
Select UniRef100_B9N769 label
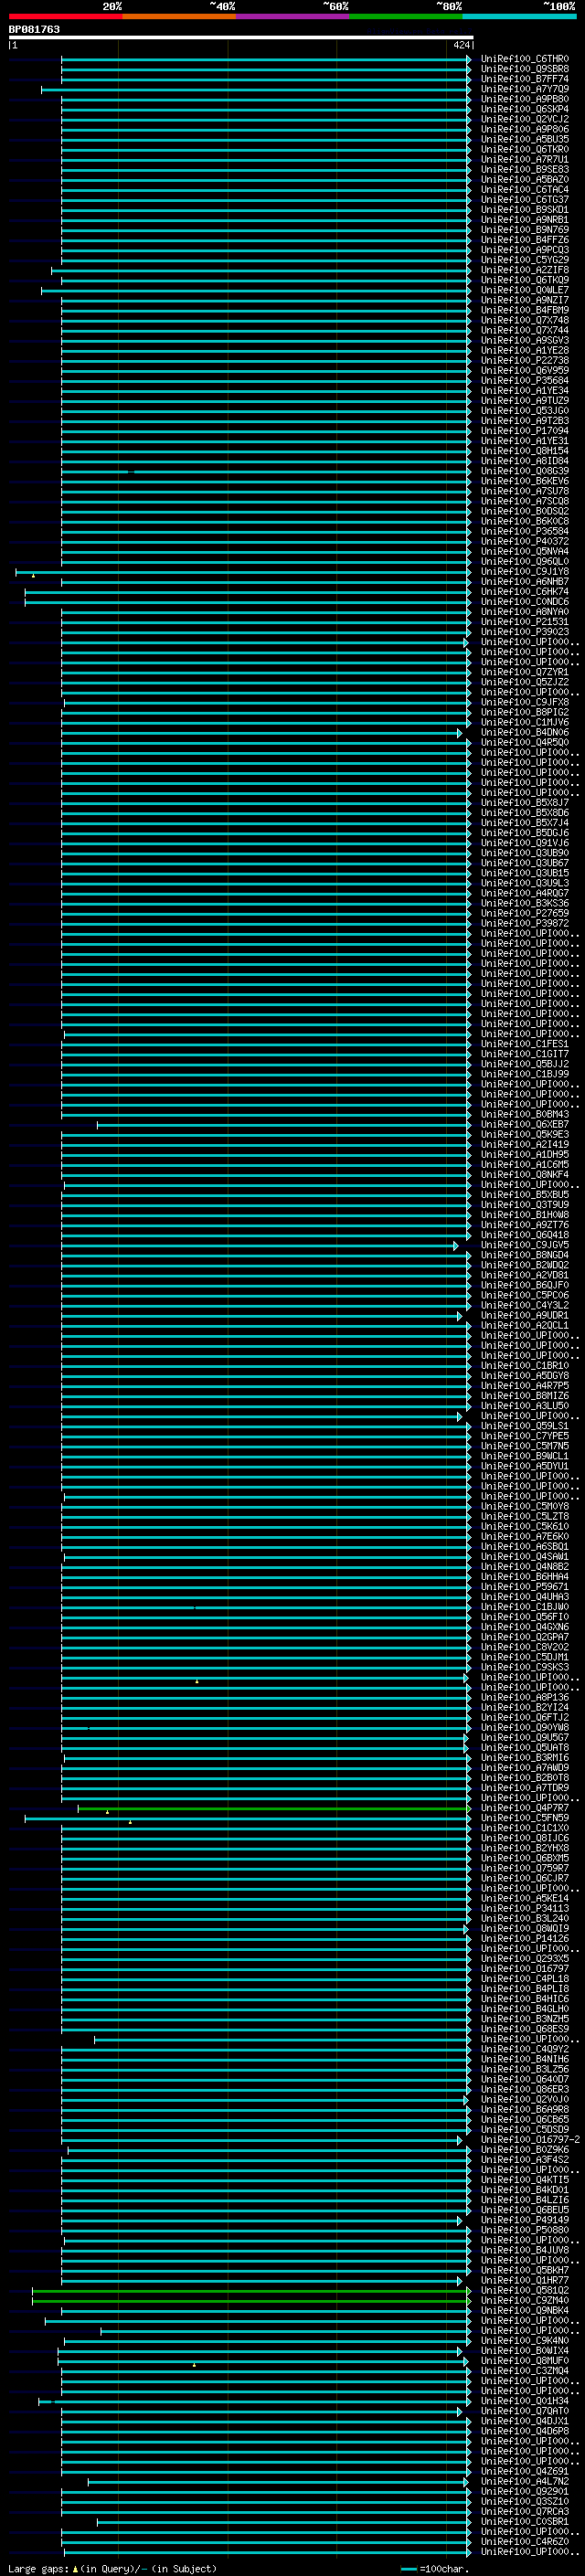524,230
